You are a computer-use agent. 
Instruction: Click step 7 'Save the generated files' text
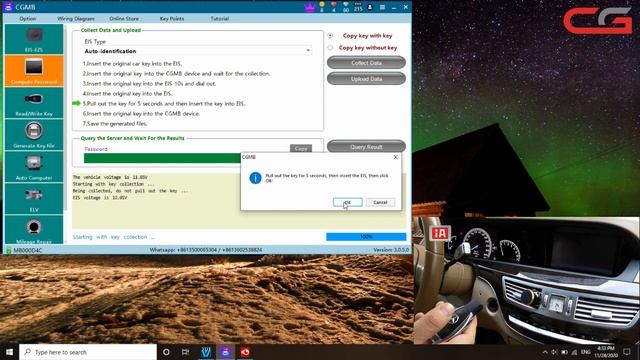[x=115, y=124]
